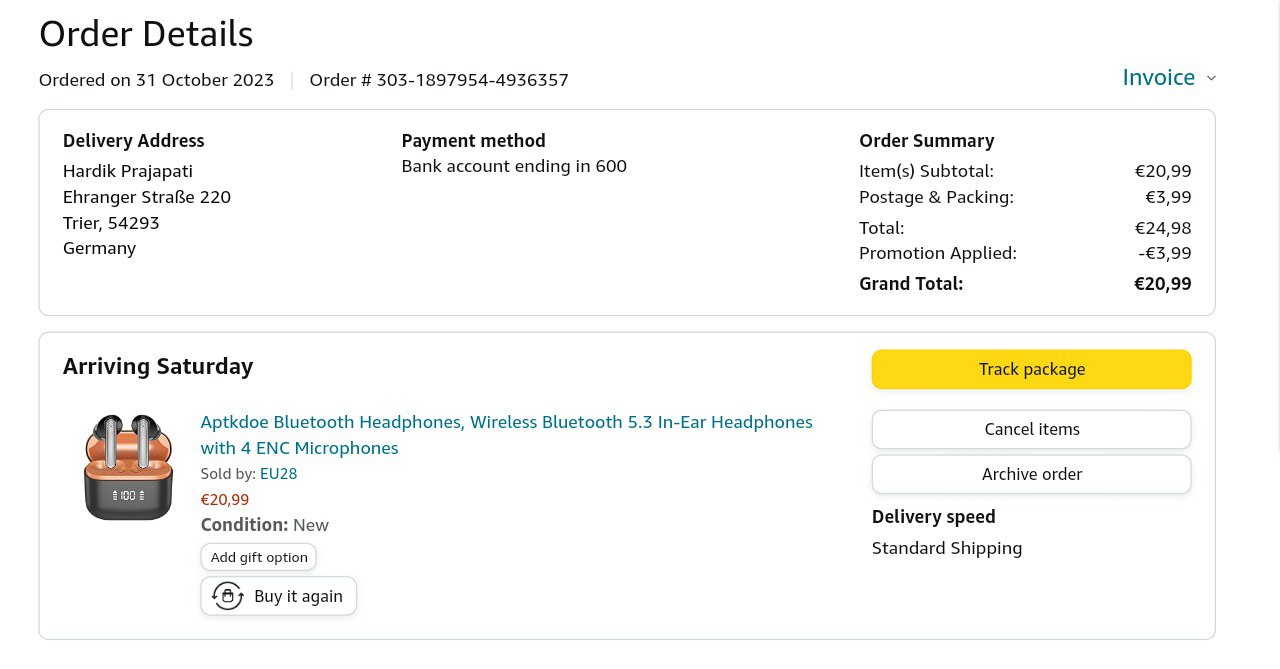Click the Promotion Applied discount amount
This screenshot has height=669, width=1280.
1164,253
